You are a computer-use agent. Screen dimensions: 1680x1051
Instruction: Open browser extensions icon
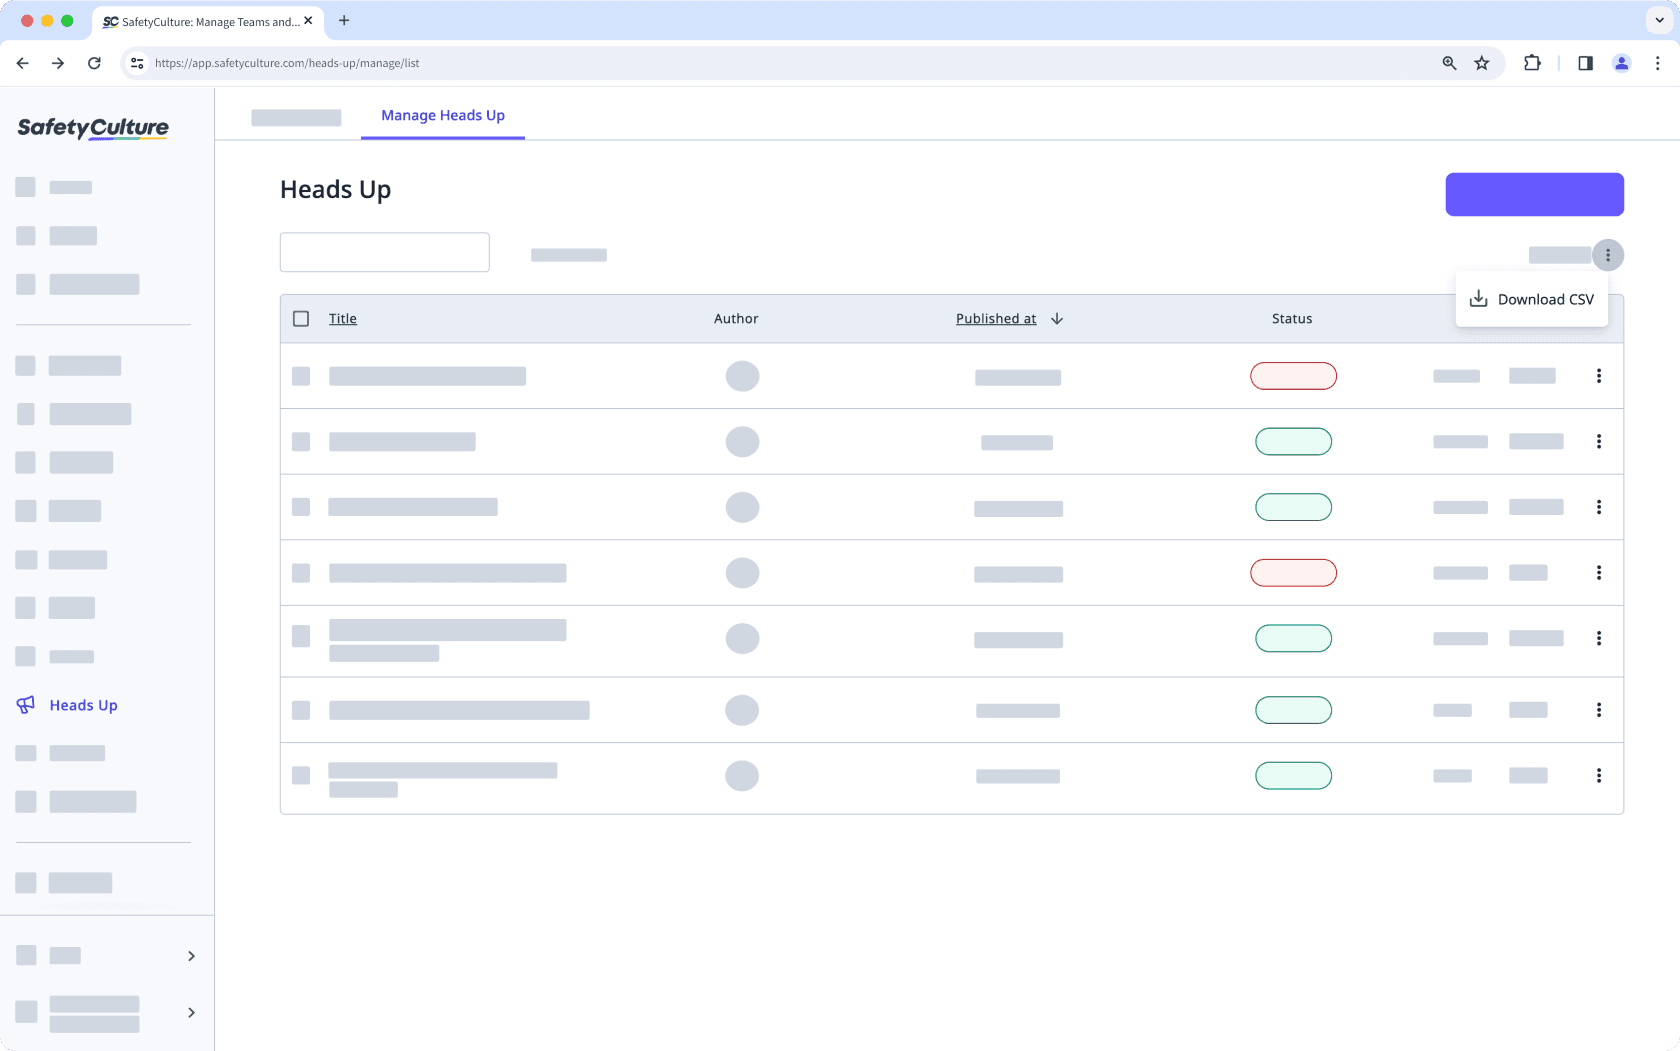1531,63
